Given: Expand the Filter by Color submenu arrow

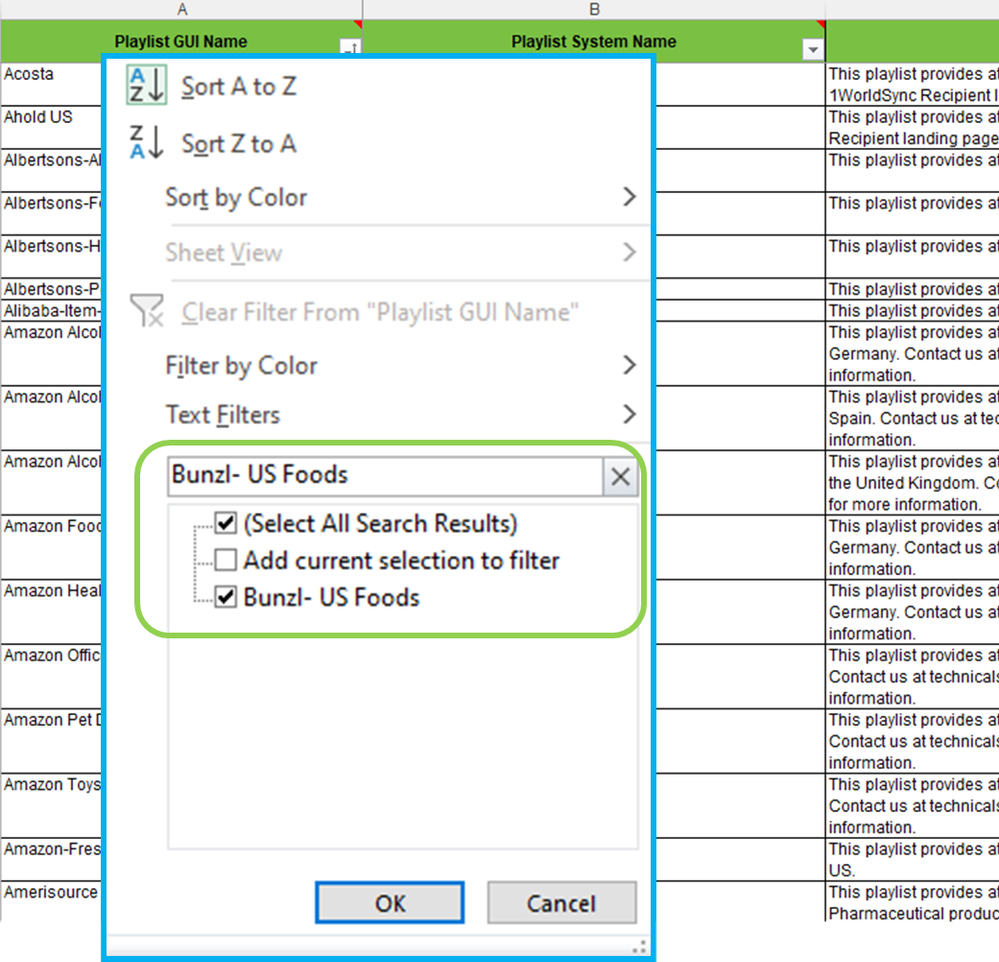Looking at the screenshot, I should tap(629, 365).
